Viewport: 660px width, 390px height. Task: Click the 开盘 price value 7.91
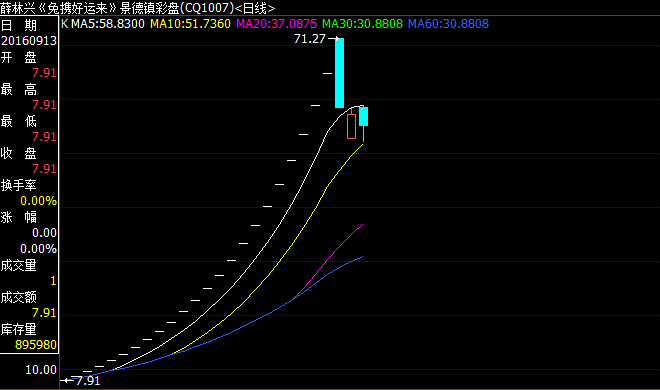pyautogui.click(x=44, y=73)
